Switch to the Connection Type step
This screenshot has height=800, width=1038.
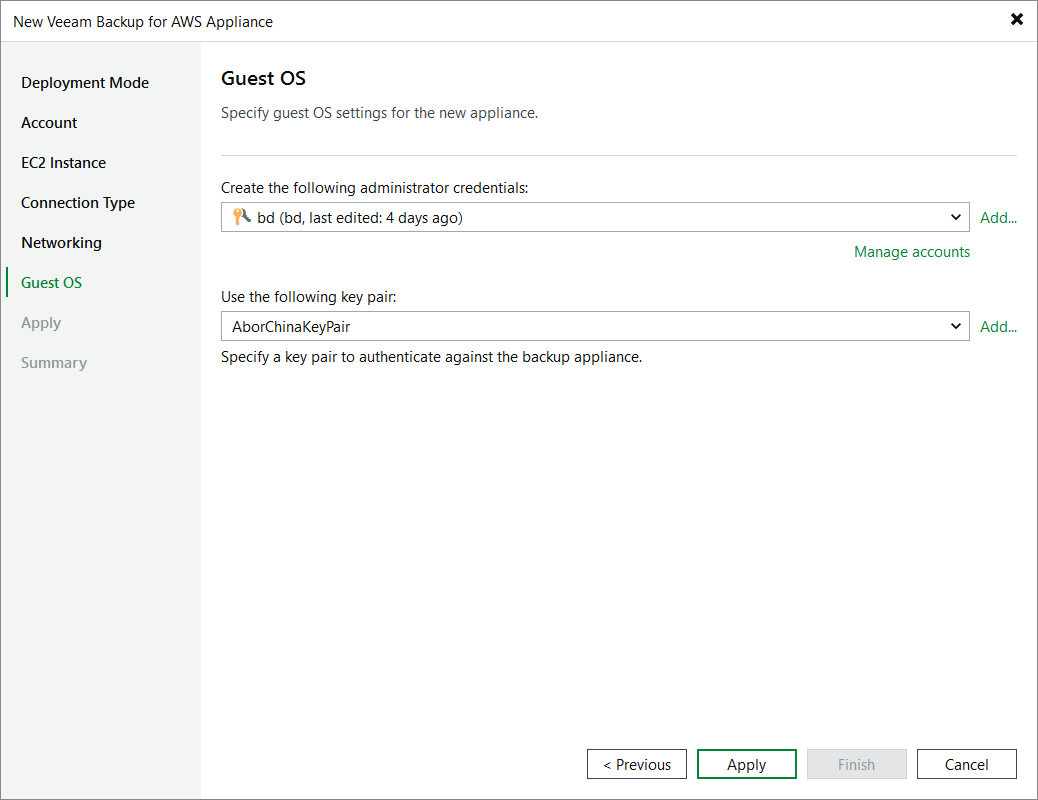pos(78,203)
